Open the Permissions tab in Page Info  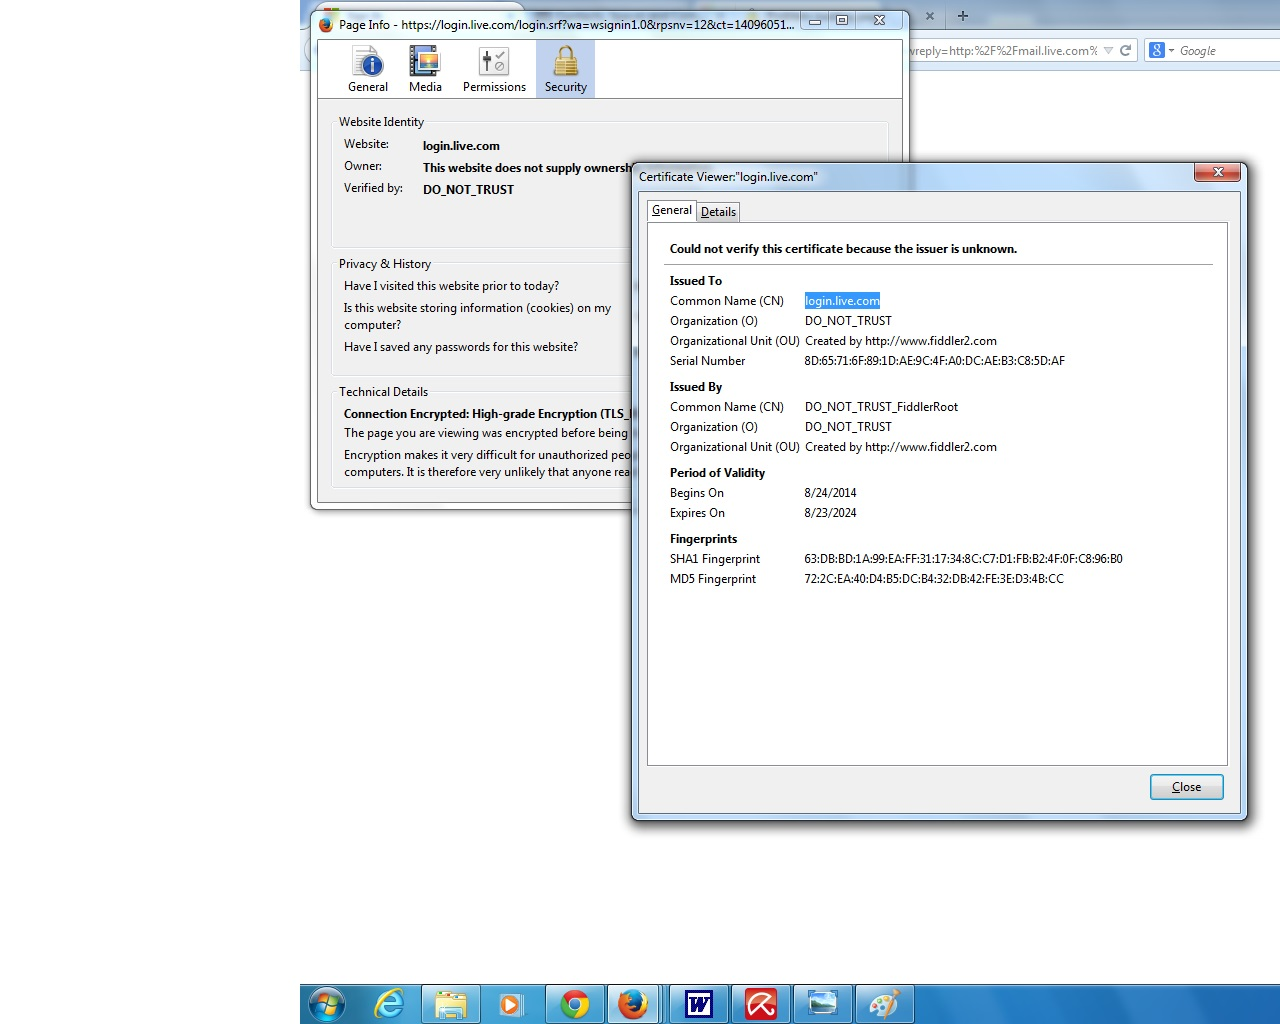494,69
